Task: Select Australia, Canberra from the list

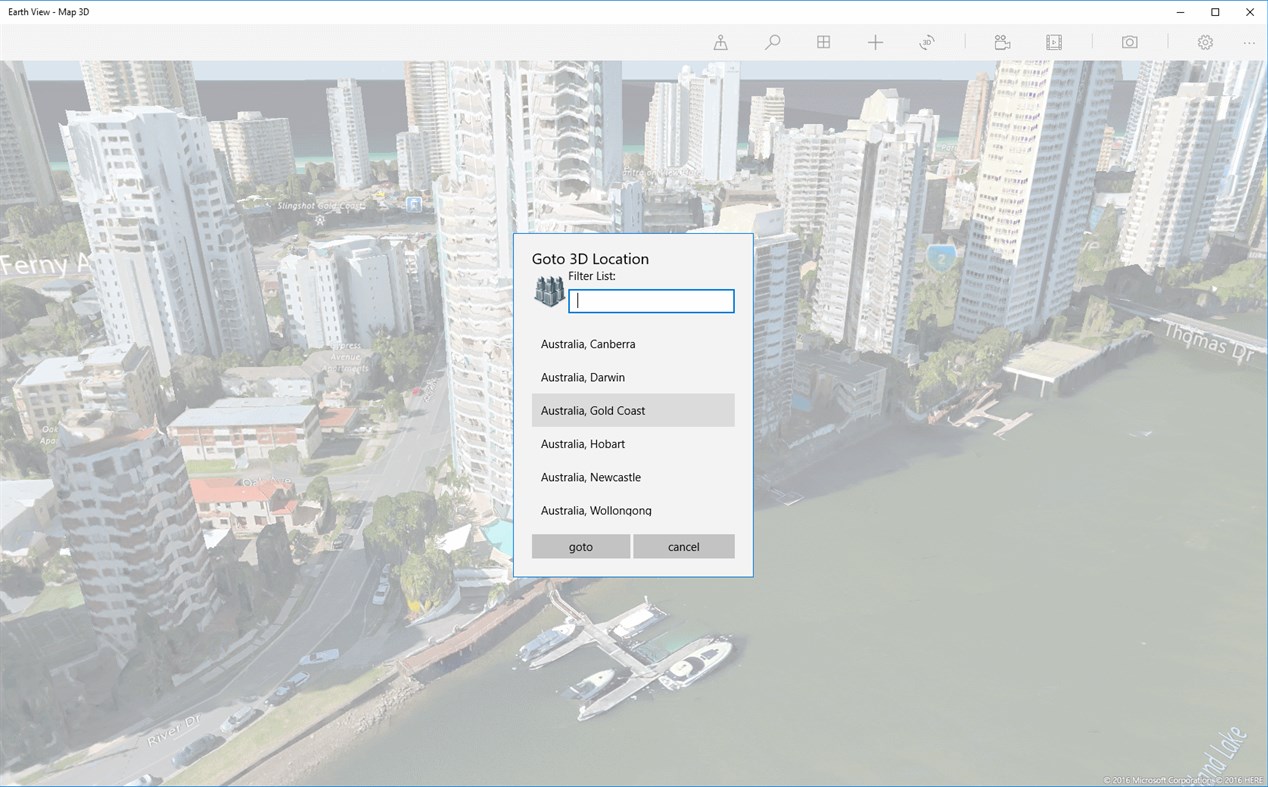Action: click(x=588, y=344)
